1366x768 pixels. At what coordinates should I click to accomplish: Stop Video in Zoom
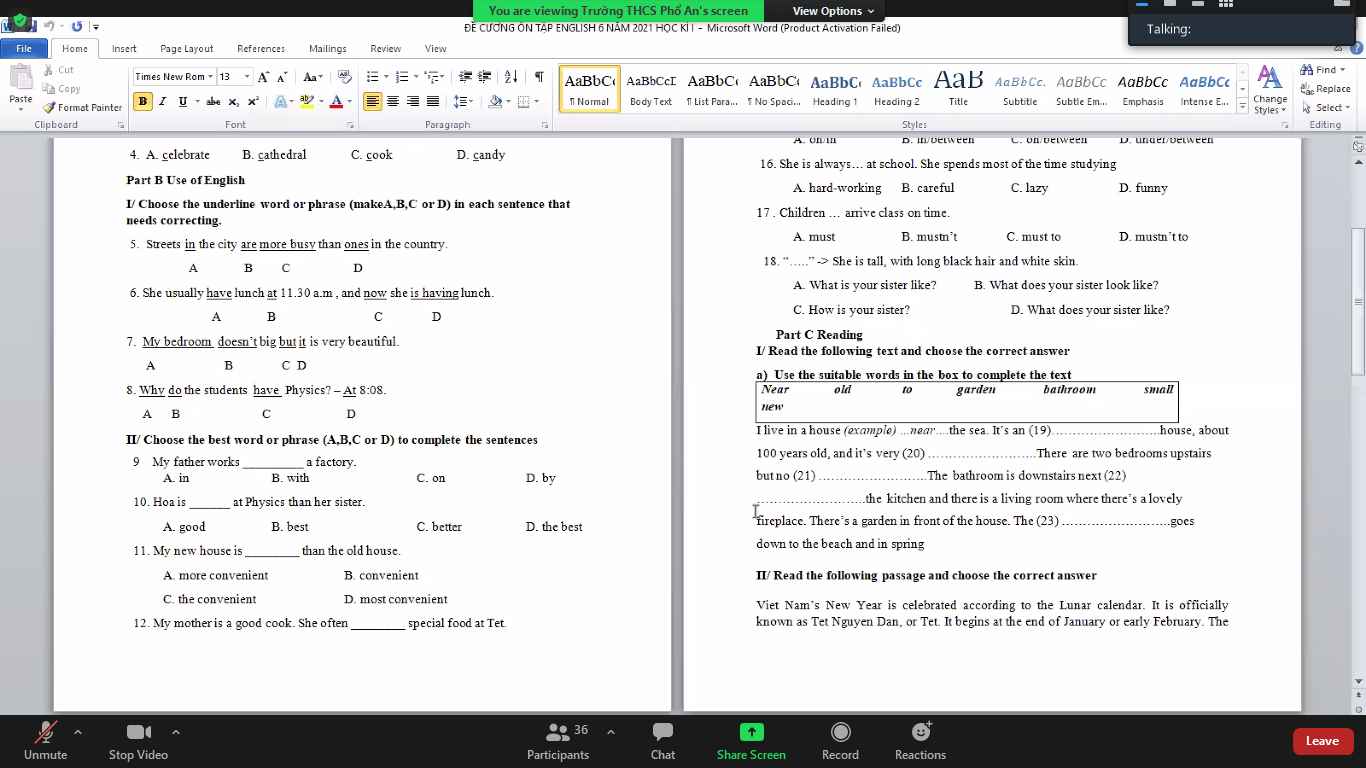pyautogui.click(x=138, y=741)
